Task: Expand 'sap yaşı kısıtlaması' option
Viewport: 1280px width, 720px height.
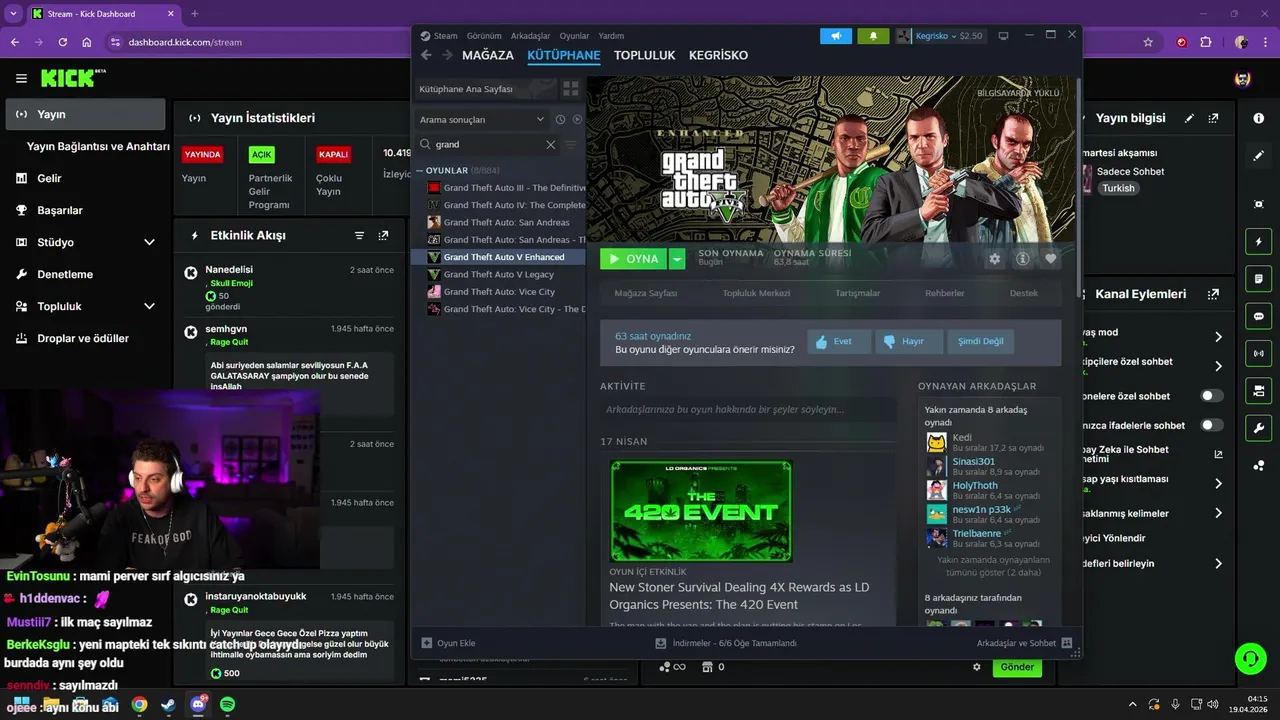Action: [x=1218, y=484]
